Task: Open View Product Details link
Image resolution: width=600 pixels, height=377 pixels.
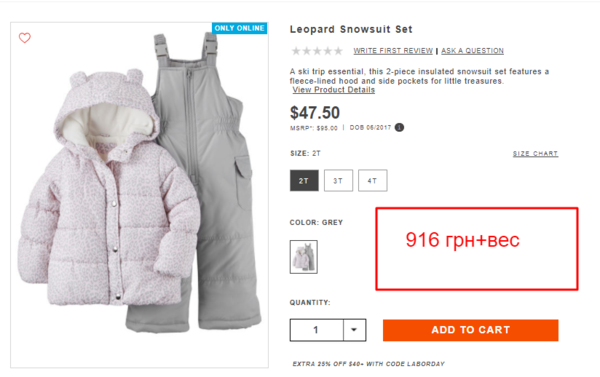Action: pos(334,90)
